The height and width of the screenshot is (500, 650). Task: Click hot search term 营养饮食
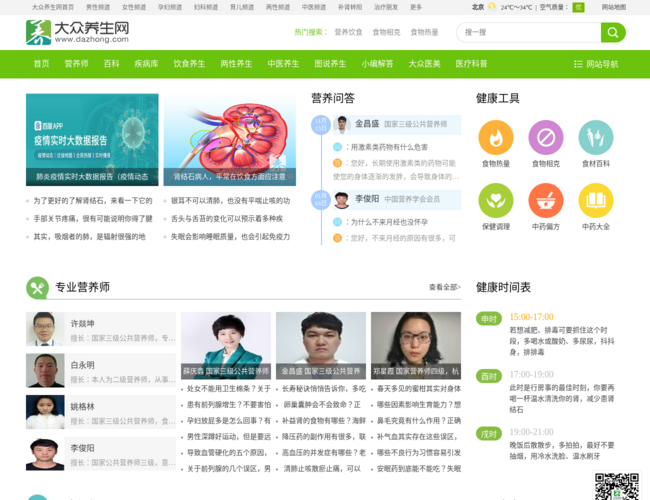(x=348, y=32)
